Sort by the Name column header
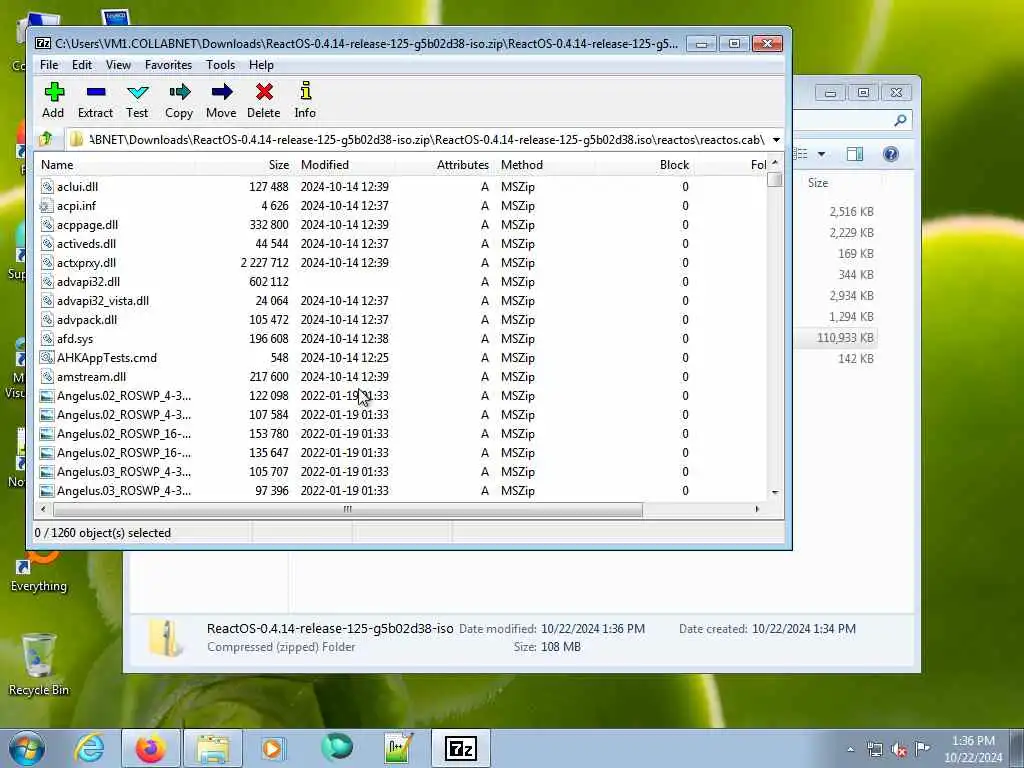This screenshot has height=768, width=1024. 115,165
